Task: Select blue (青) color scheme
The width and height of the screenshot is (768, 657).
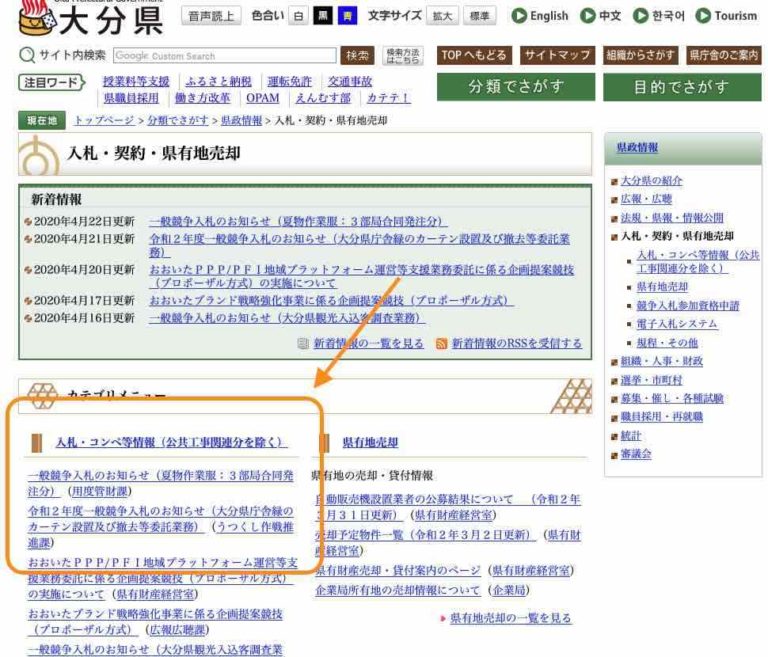Action: pyautogui.click(x=346, y=16)
